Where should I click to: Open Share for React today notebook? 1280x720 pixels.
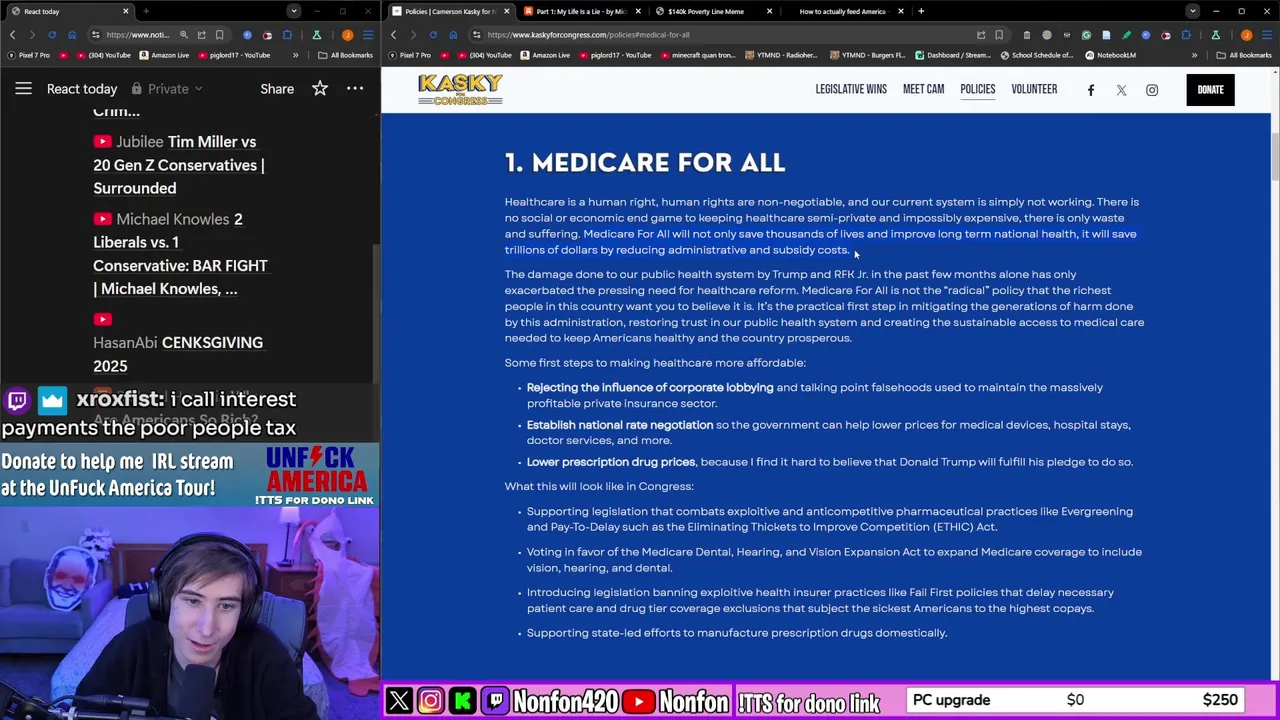277,89
